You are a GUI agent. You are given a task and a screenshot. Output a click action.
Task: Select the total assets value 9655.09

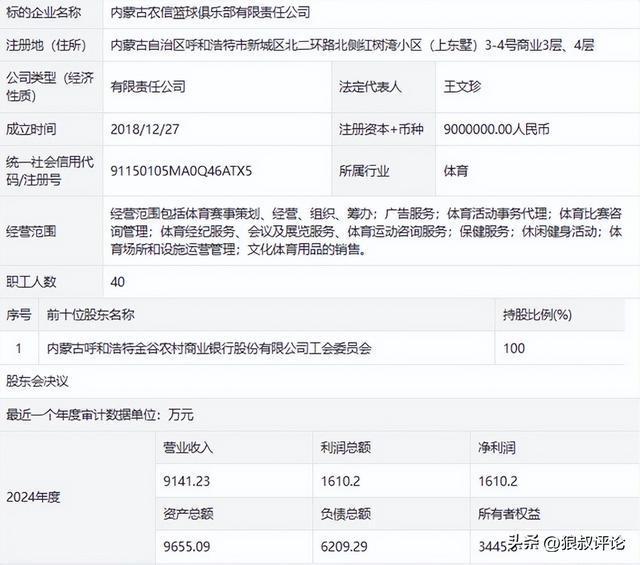(188, 546)
